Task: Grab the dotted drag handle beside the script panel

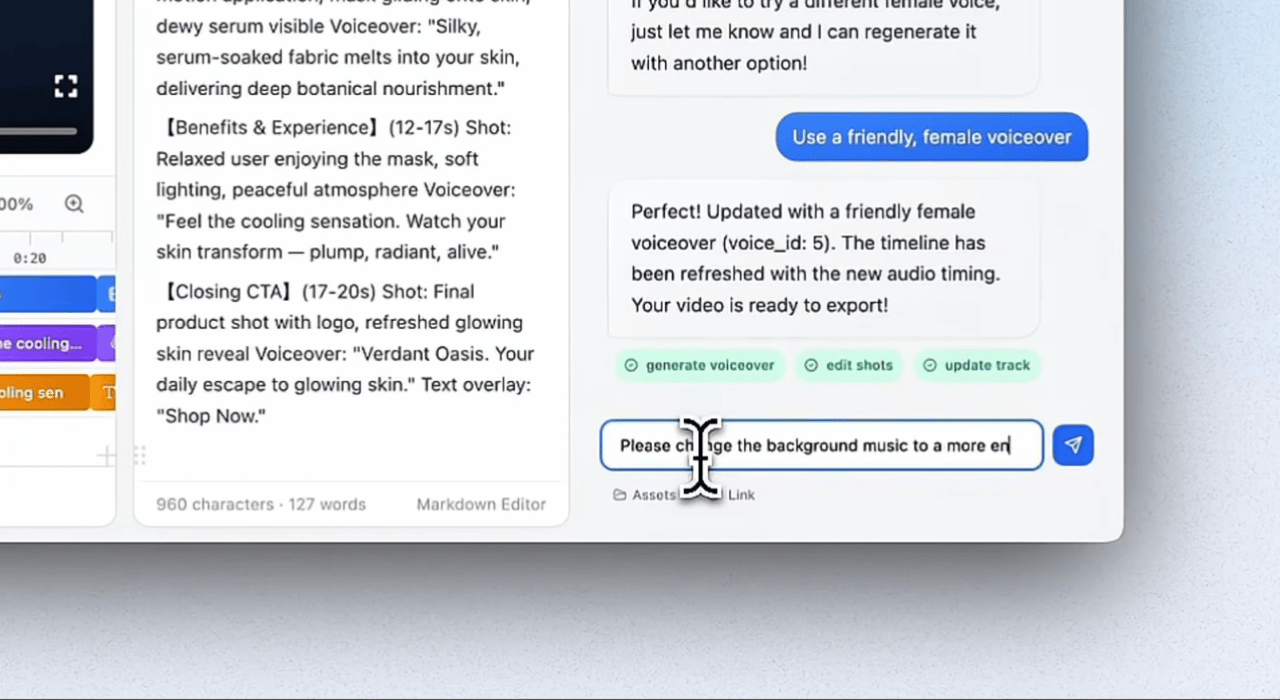Action: 139,456
